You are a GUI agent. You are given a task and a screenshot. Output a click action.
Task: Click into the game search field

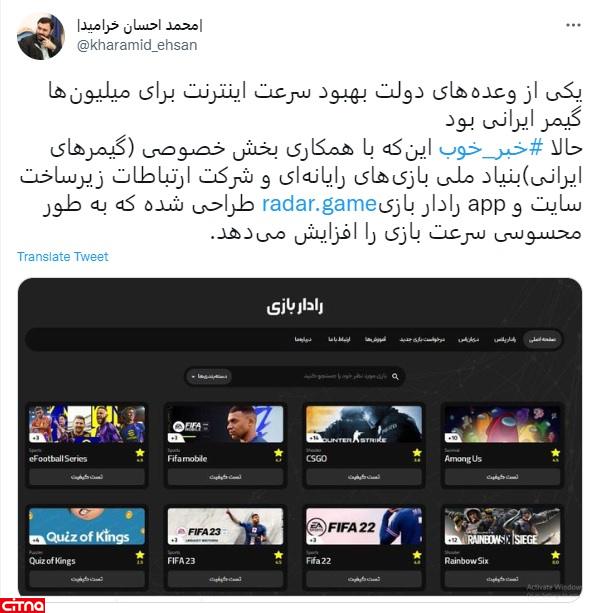[315, 376]
